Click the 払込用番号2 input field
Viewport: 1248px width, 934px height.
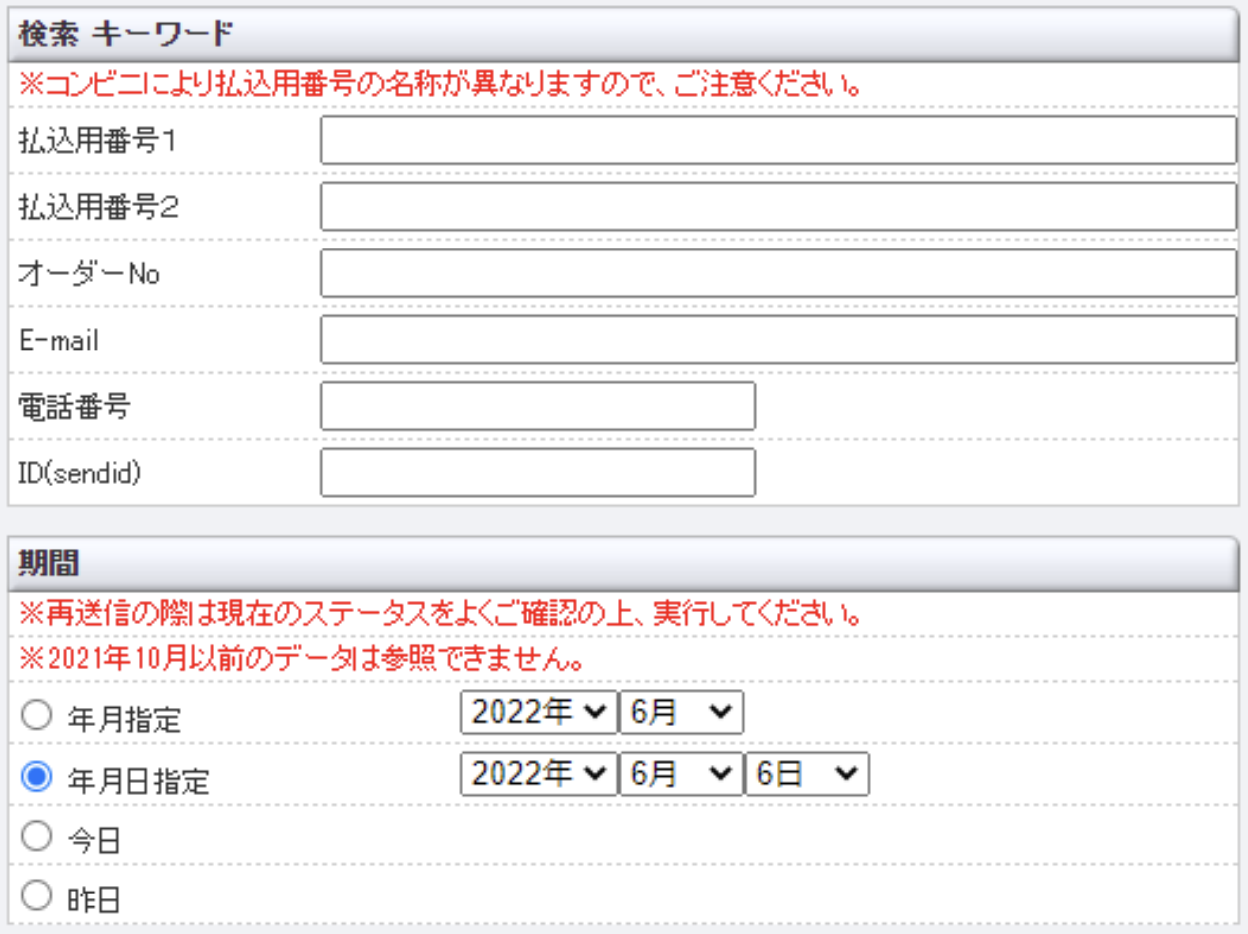tap(779, 207)
